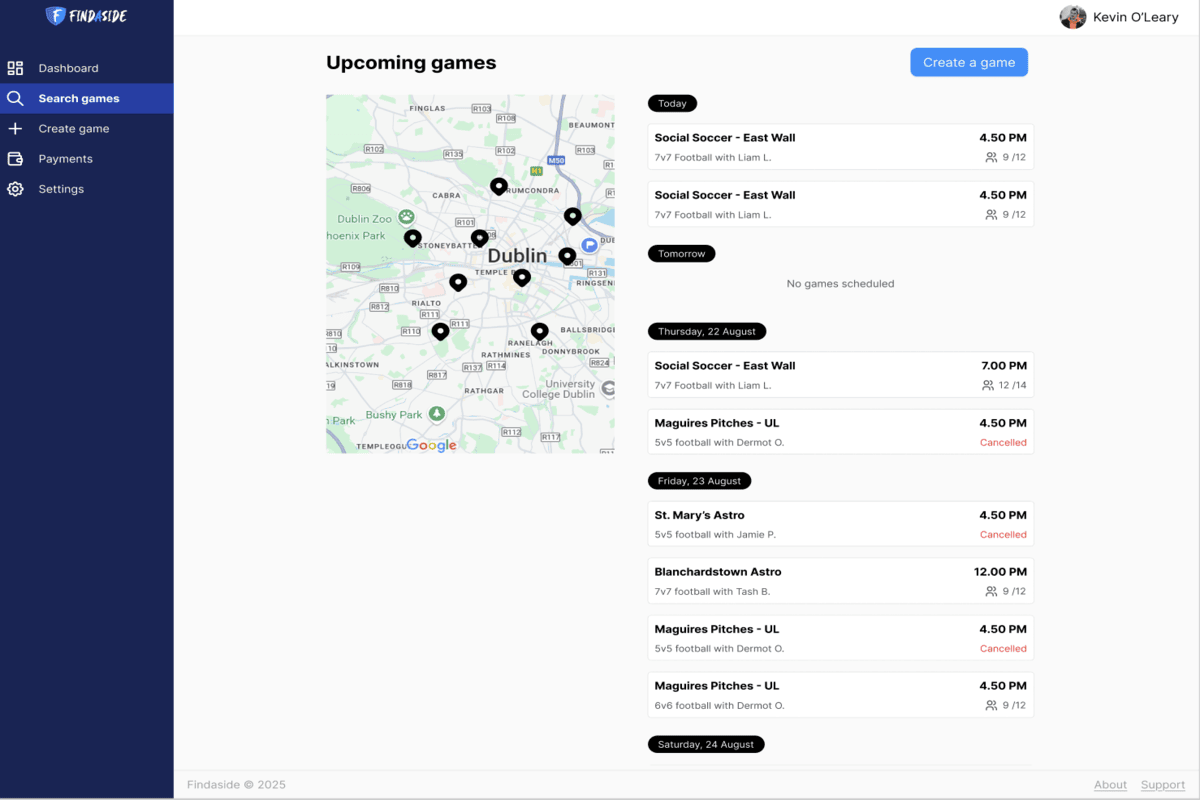This screenshot has width=1200, height=800.
Task: Select map pin near Drumcondra
Action: pyautogui.click(x=498, y=186)
